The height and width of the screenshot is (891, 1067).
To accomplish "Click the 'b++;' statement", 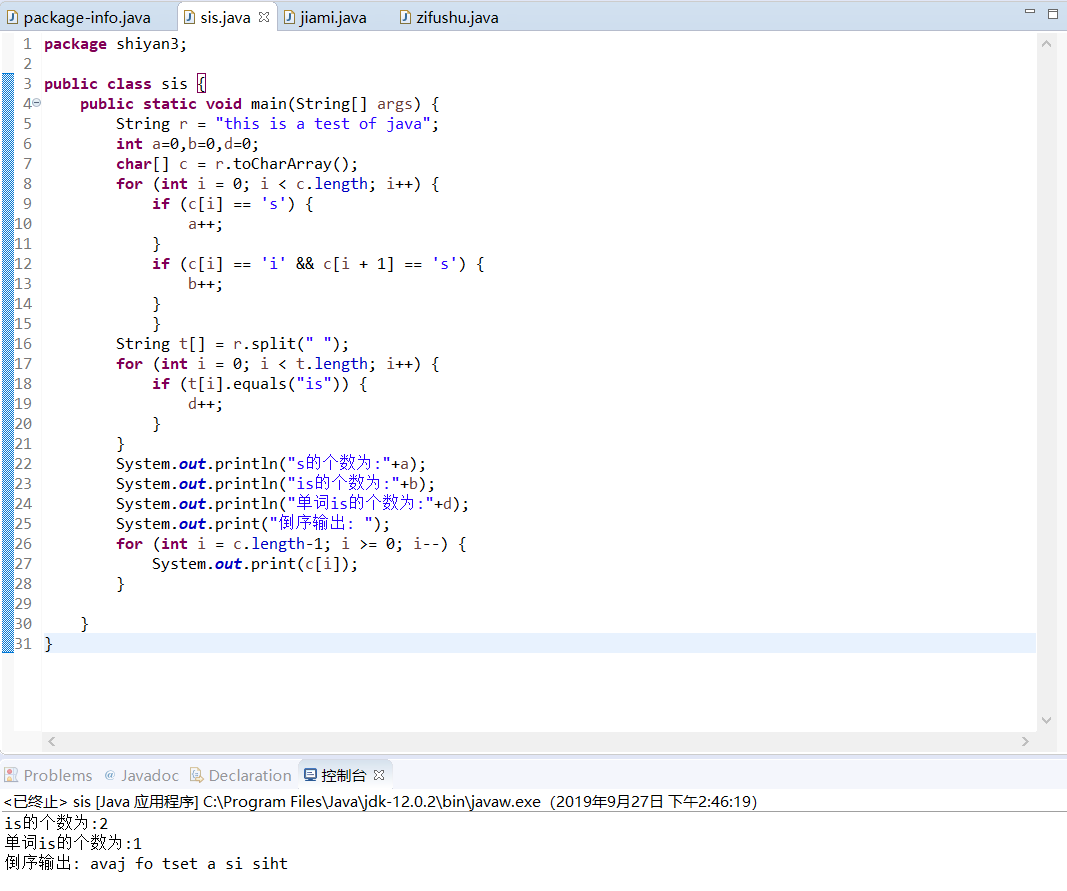I will 206,284.
